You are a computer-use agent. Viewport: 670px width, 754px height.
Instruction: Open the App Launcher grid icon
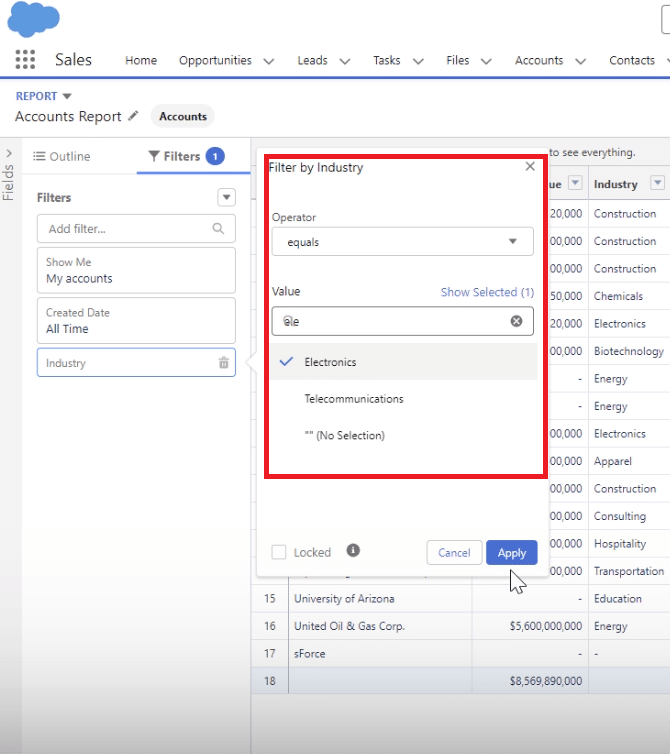[x=25, y=60]
